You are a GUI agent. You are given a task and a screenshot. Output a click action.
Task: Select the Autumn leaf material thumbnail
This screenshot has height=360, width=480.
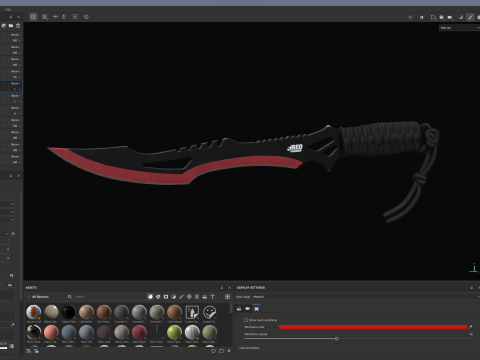[34, 312]
